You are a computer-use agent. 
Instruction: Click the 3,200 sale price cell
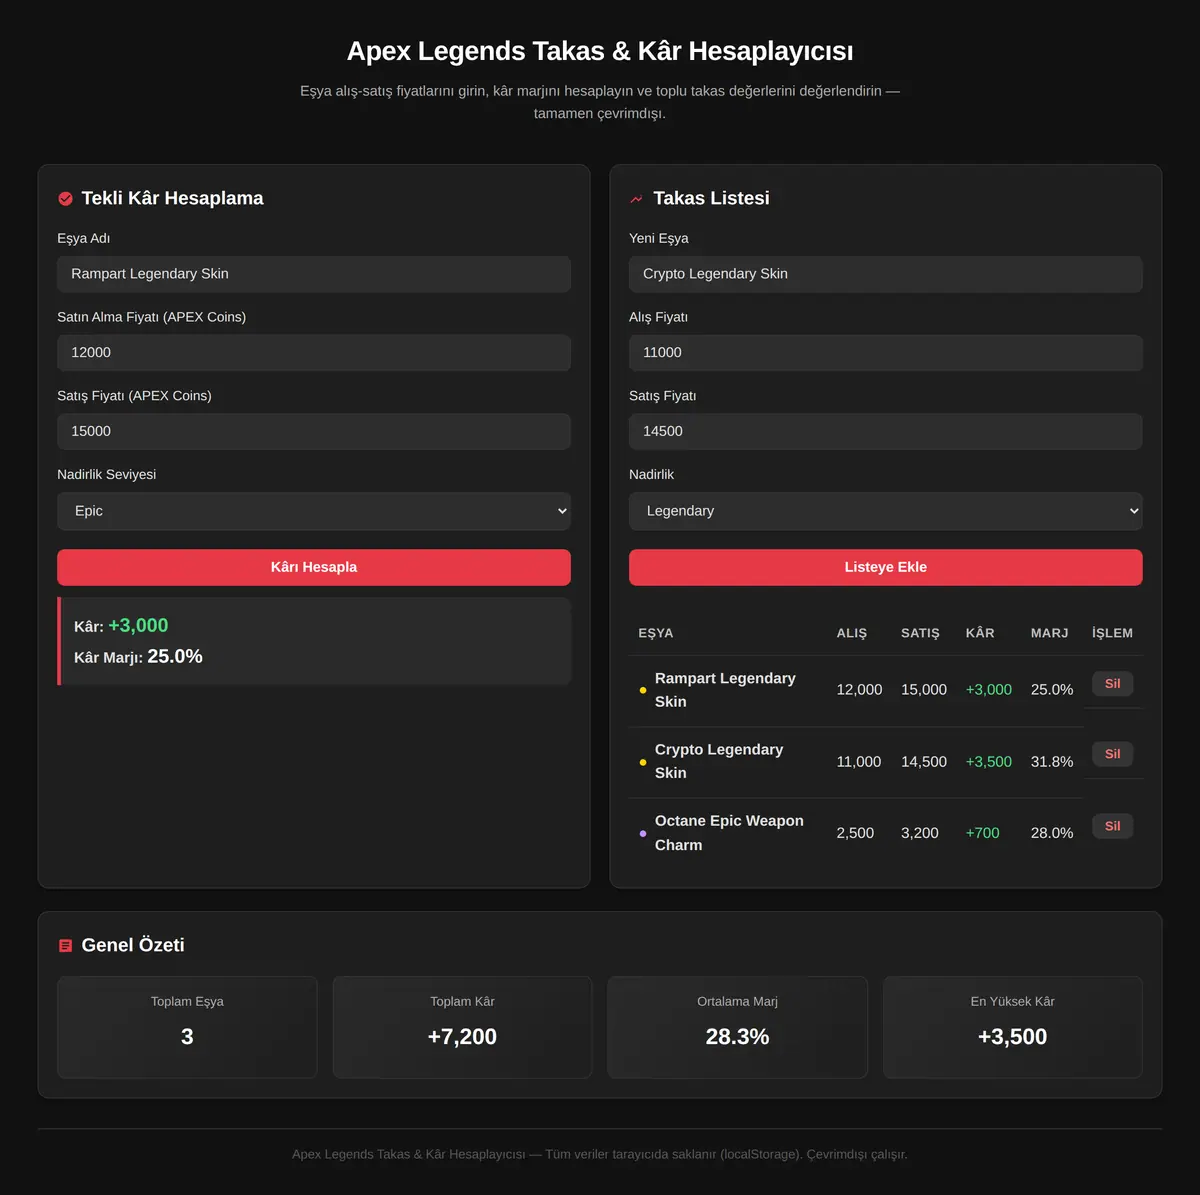point(920,833)
